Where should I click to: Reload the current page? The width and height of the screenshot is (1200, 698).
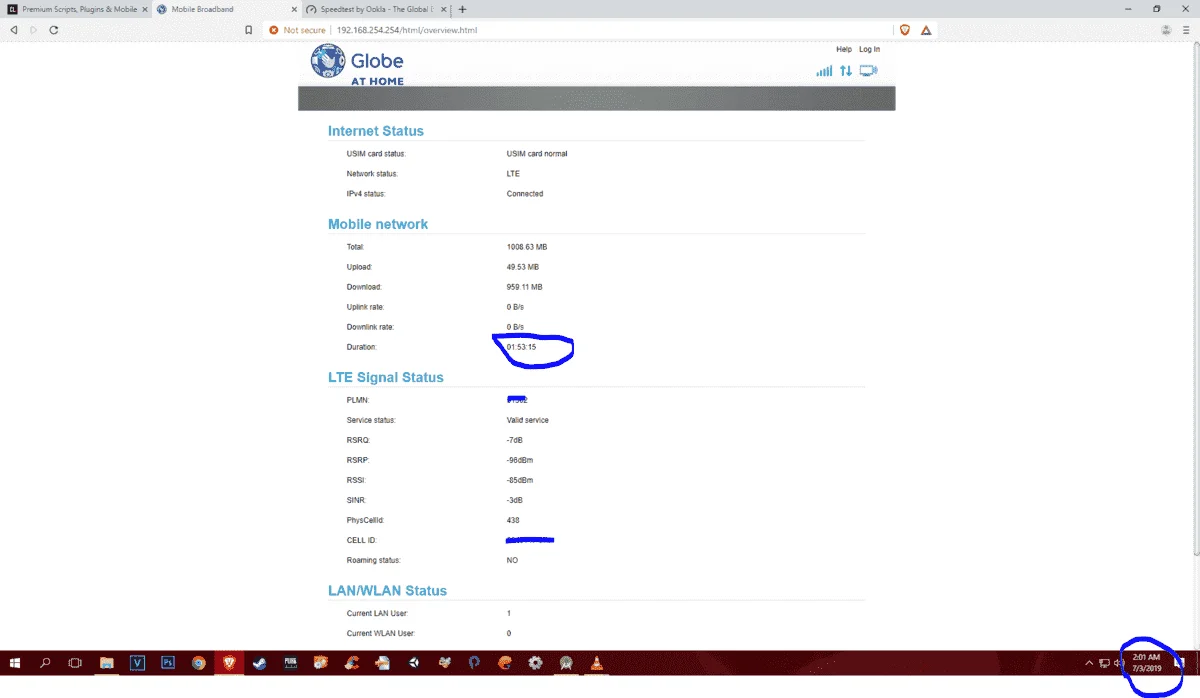click(x=53, y=30)
